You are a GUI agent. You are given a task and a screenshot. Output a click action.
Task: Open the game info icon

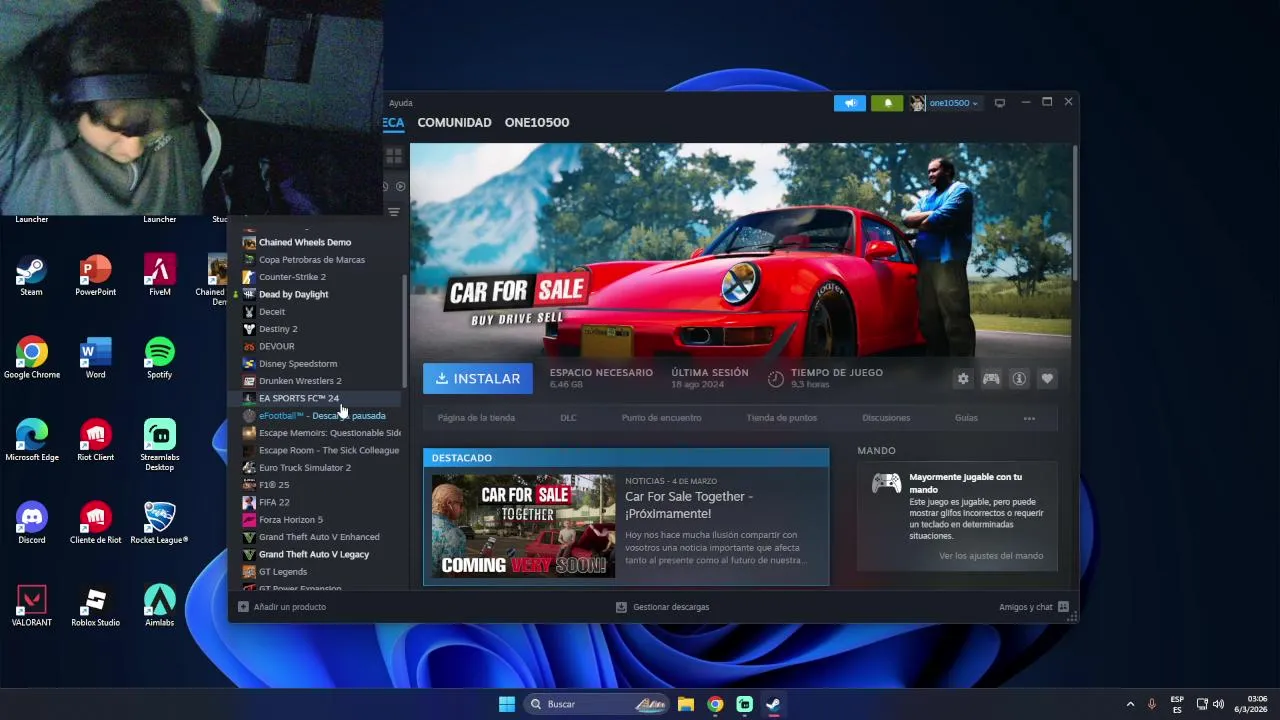(x=1019, y=379)
